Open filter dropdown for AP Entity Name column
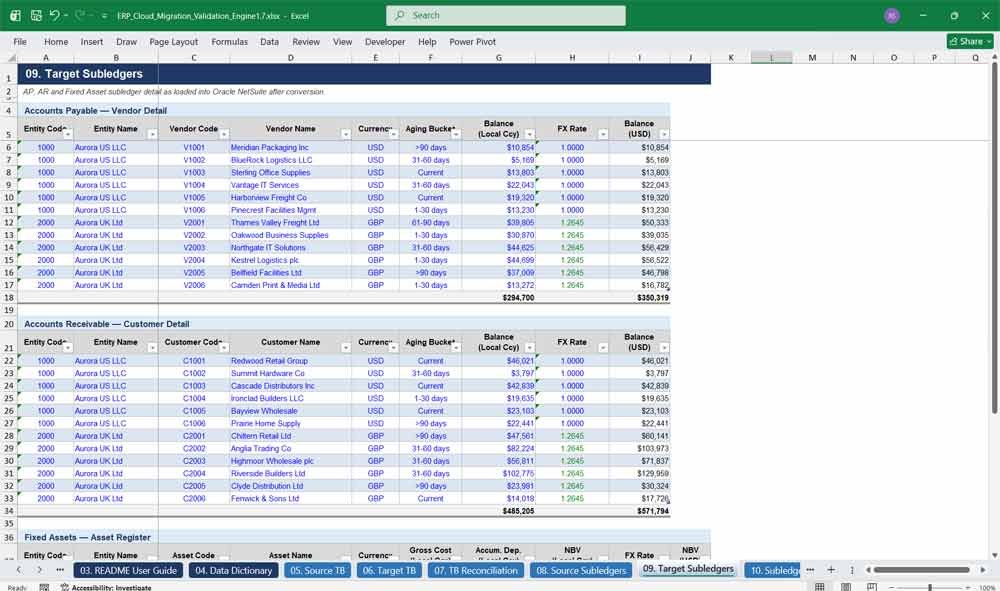1000x591 pixels. click(x=152, y=135)
